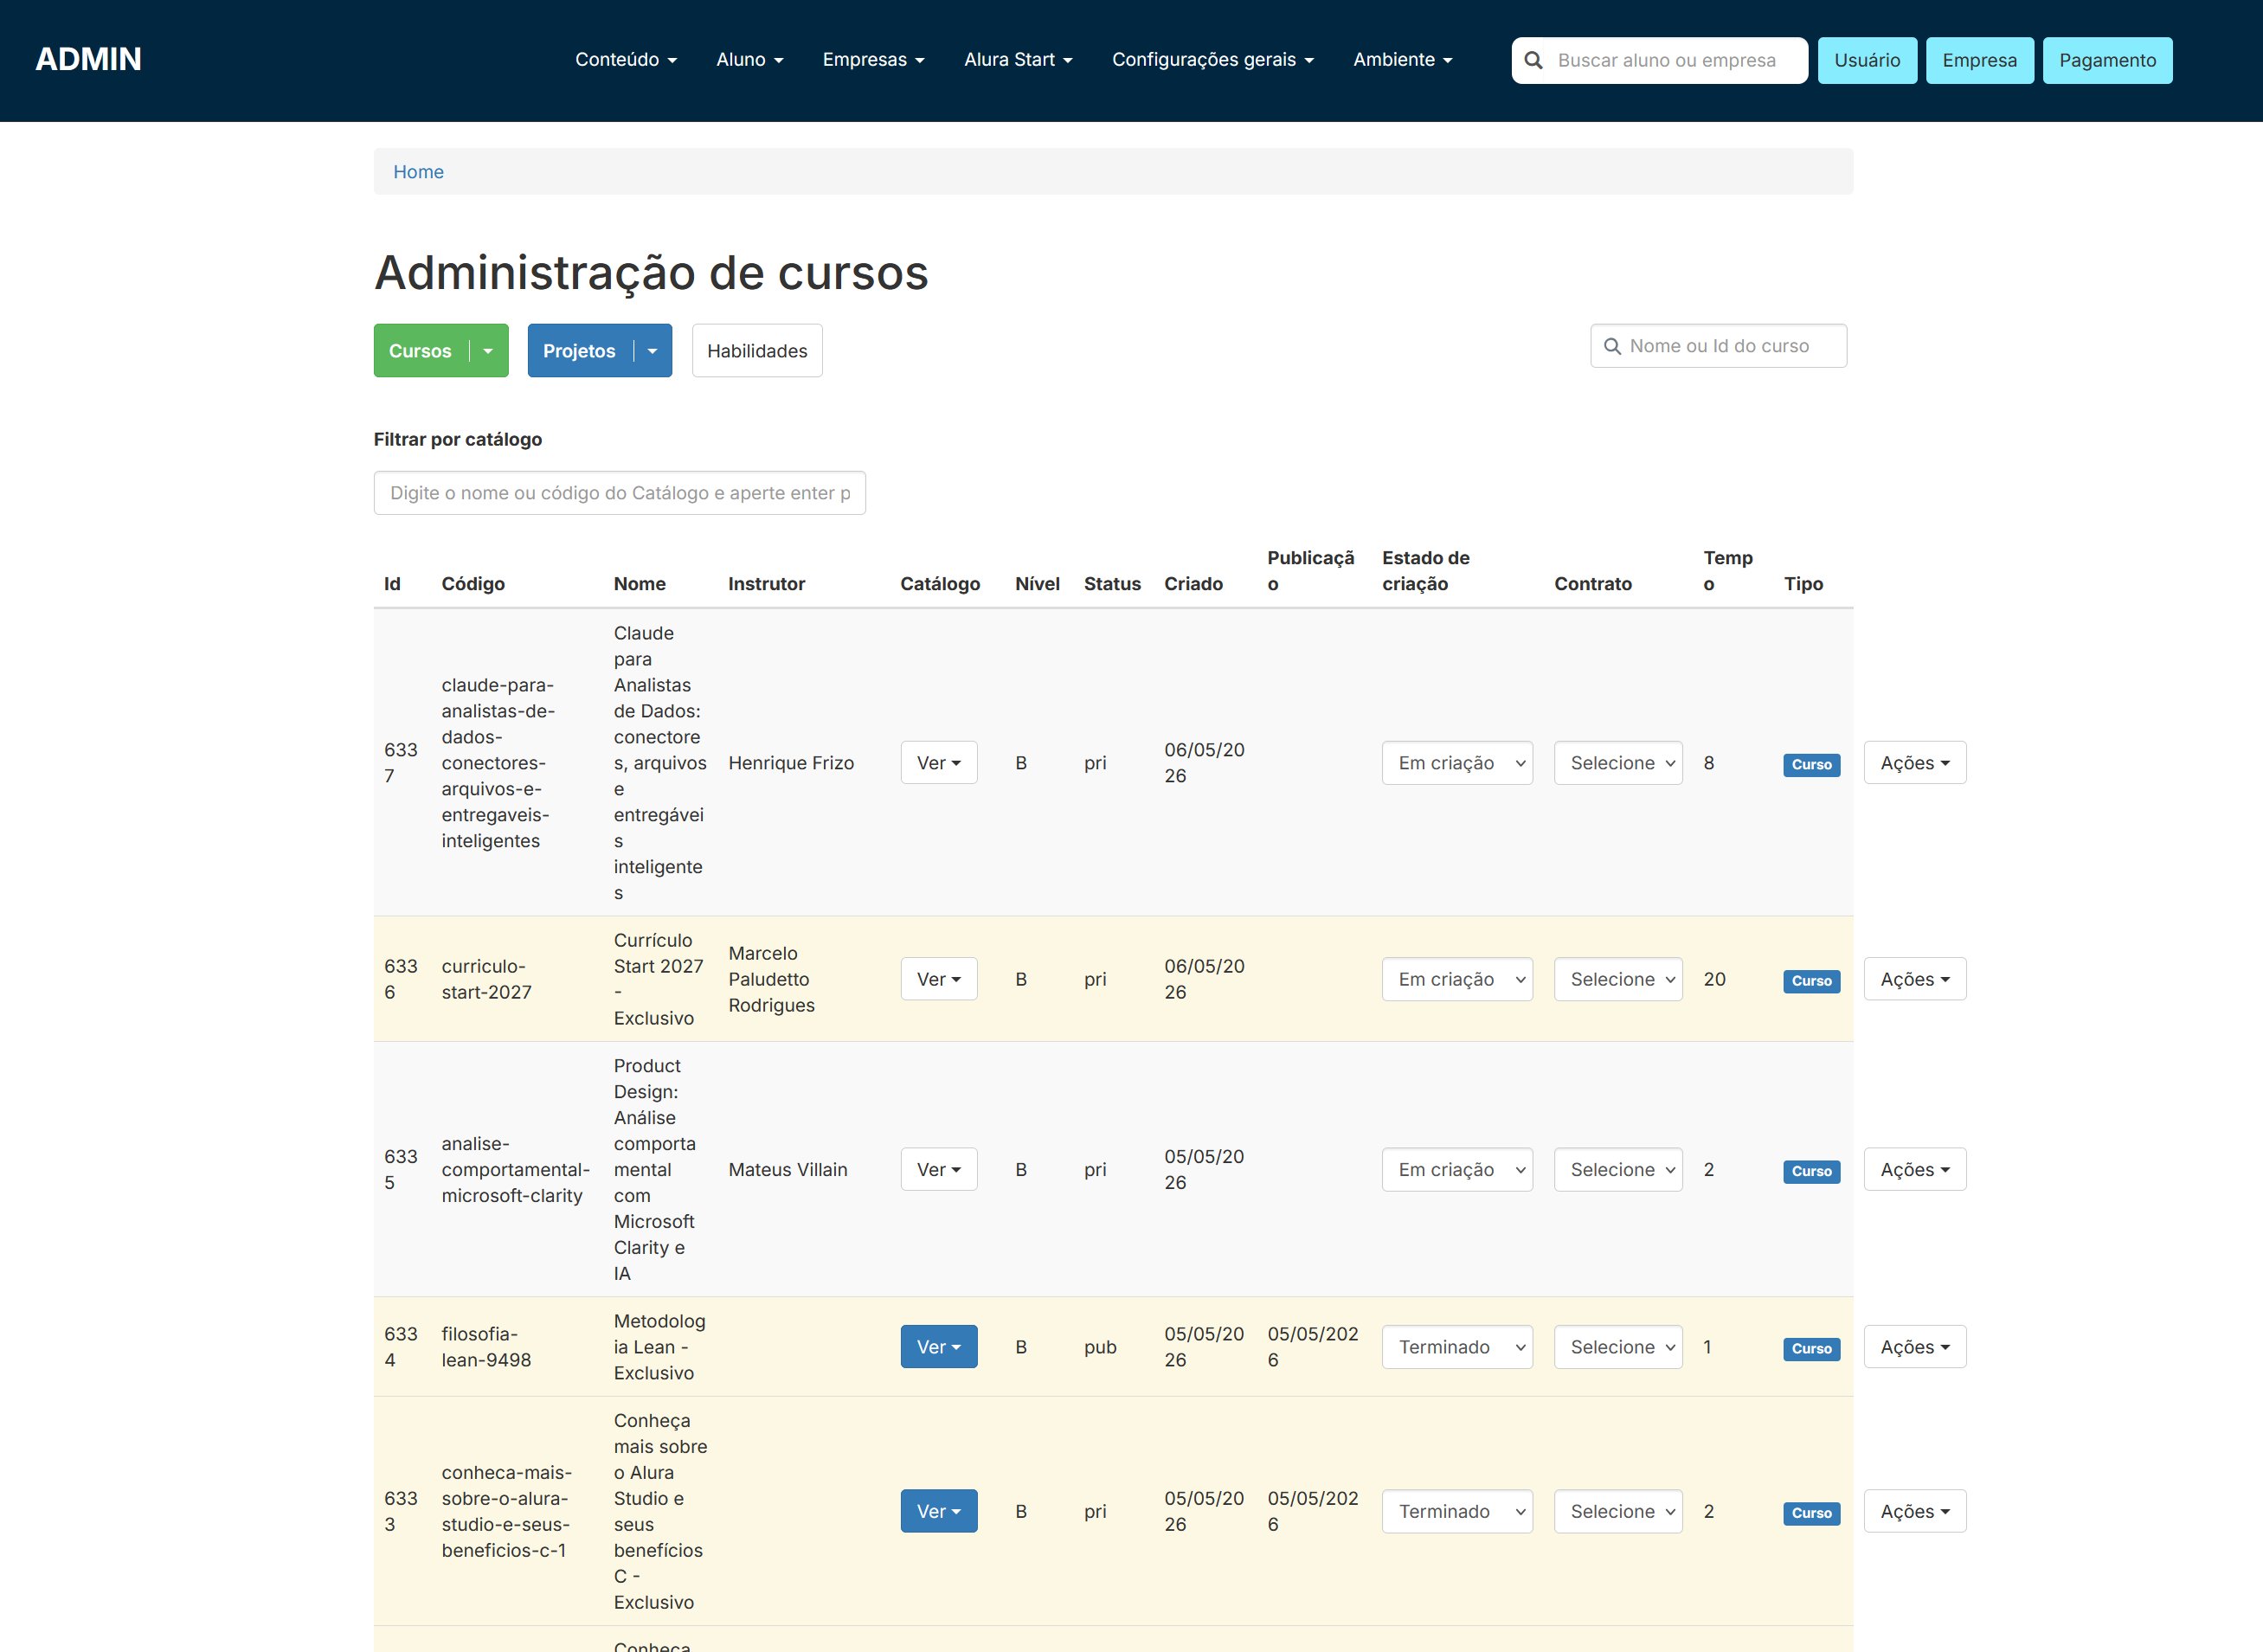The width and height of the screenshot is (2263, 1652).
Task: Open the Cursos split-button caret
Action: 488,351
